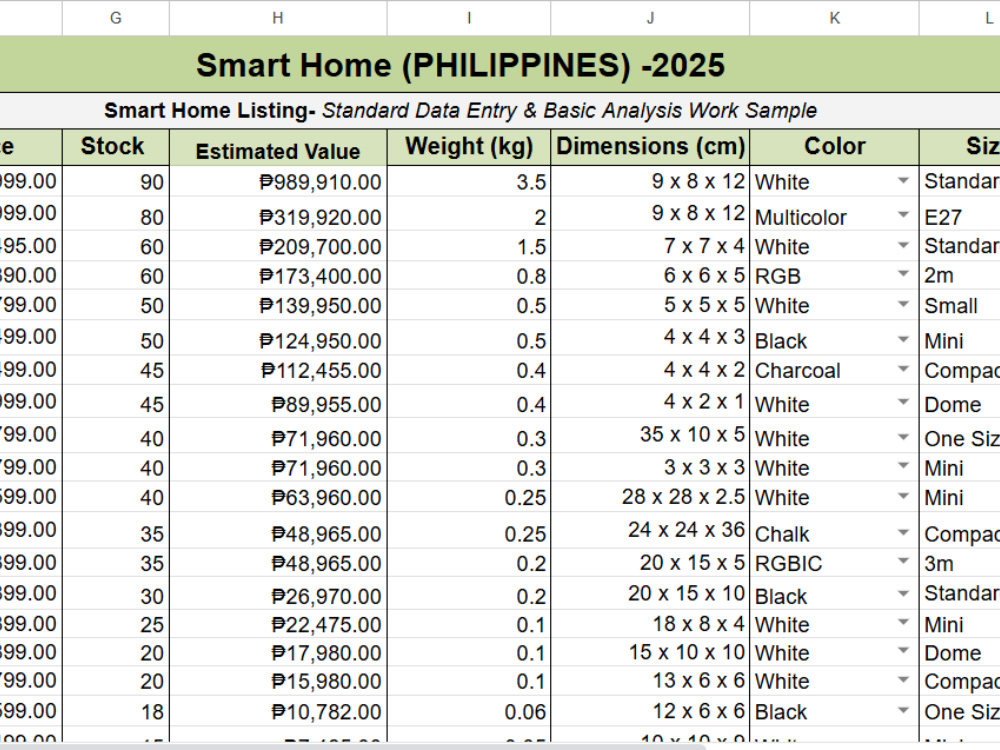Select the Small size cell

(x=960, y=305)
